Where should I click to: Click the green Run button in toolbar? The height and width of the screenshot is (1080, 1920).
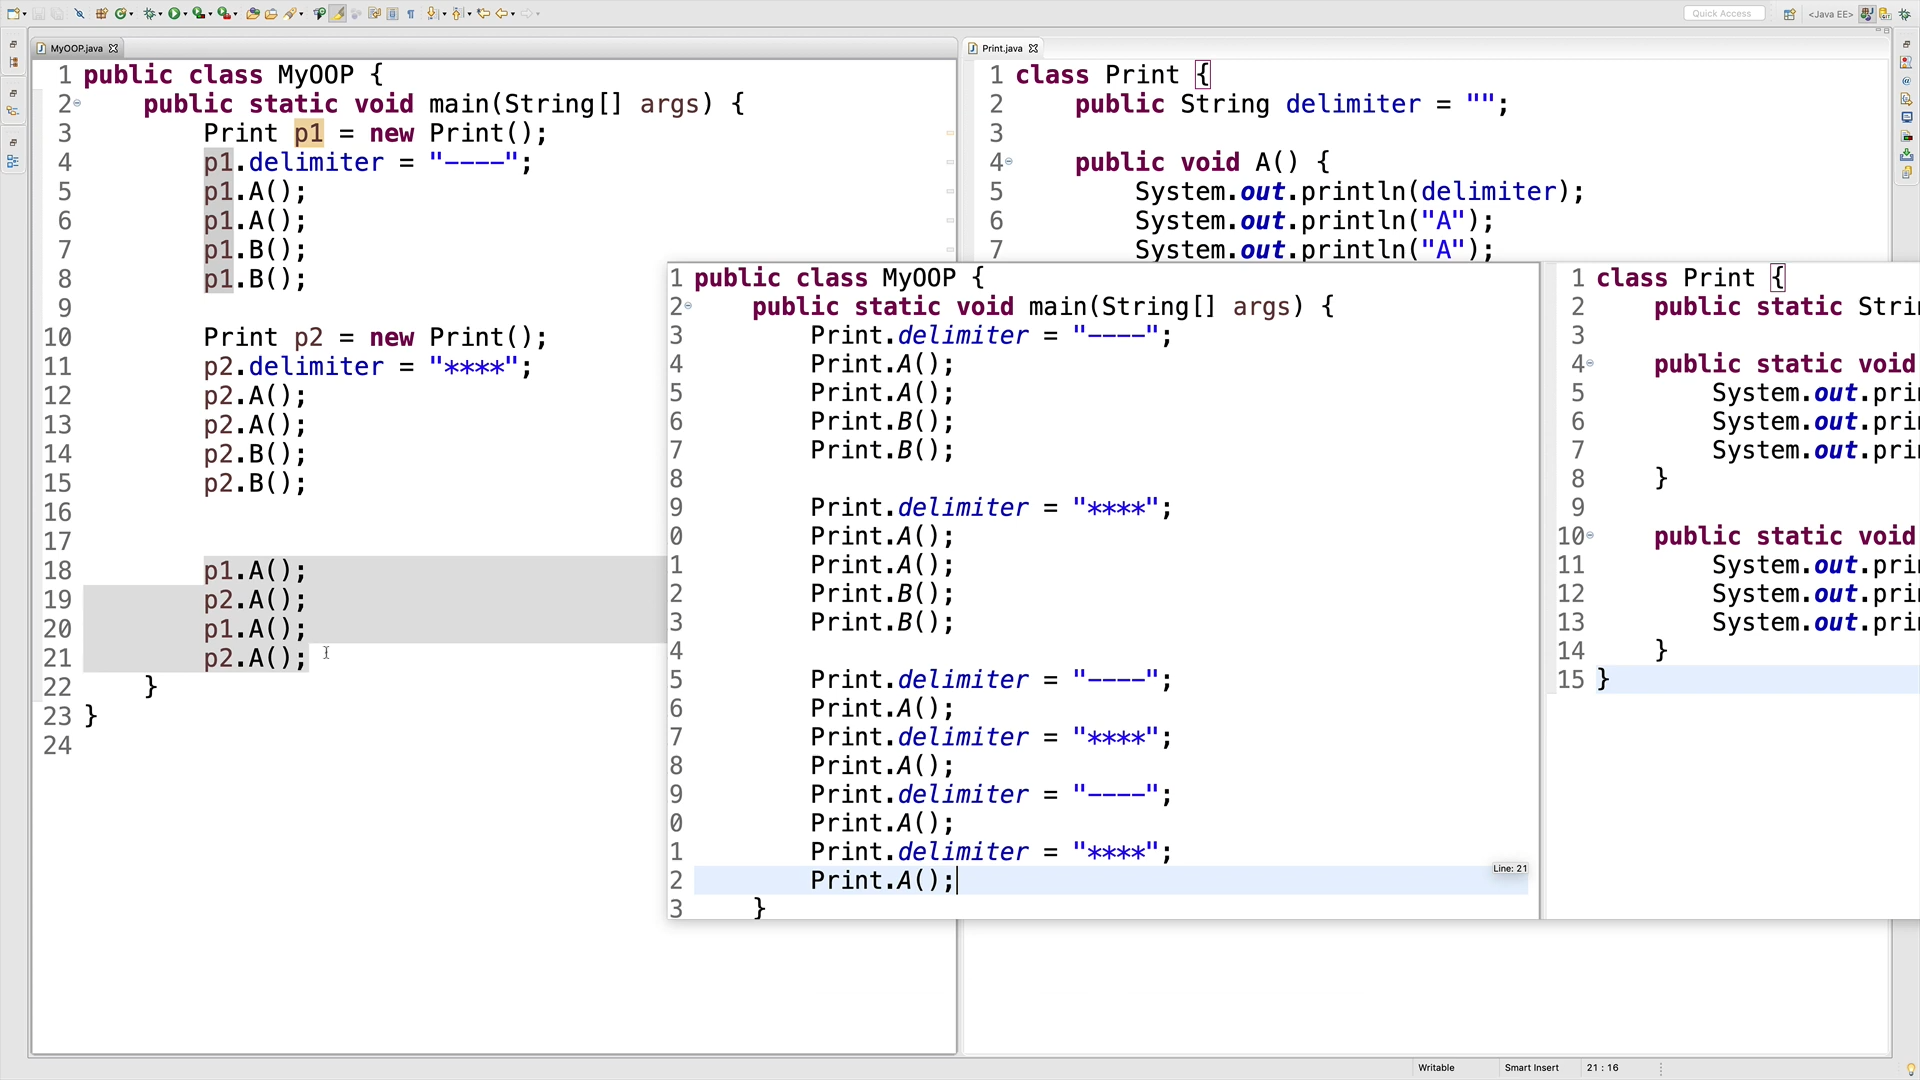tap(174, 13)
